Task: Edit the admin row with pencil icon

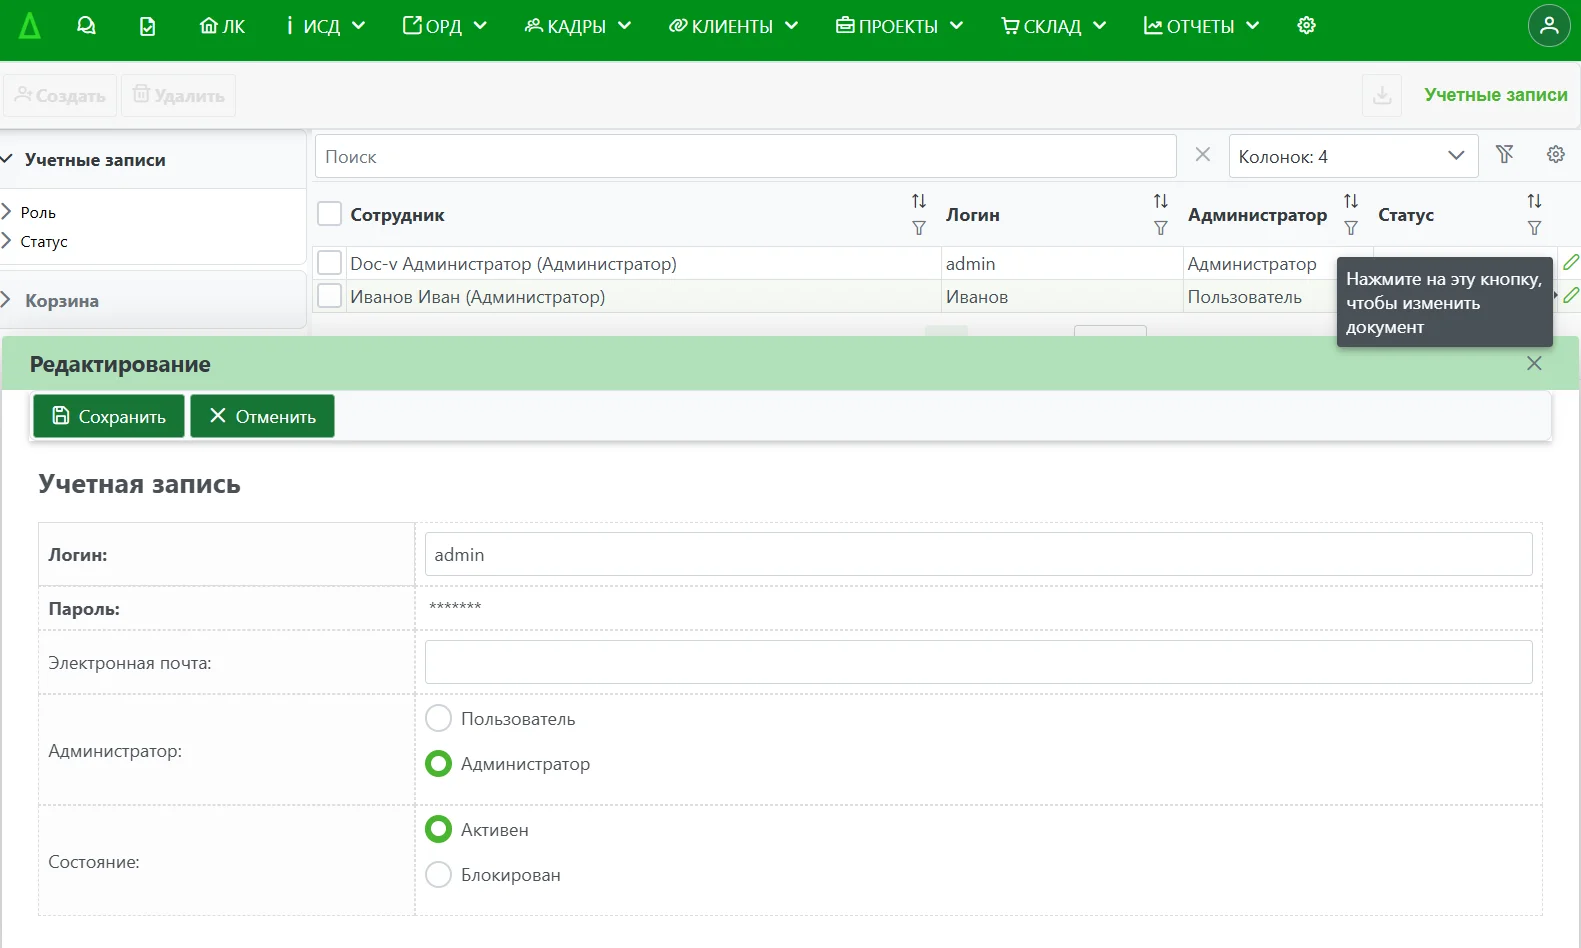Action: pos(1571,262)
